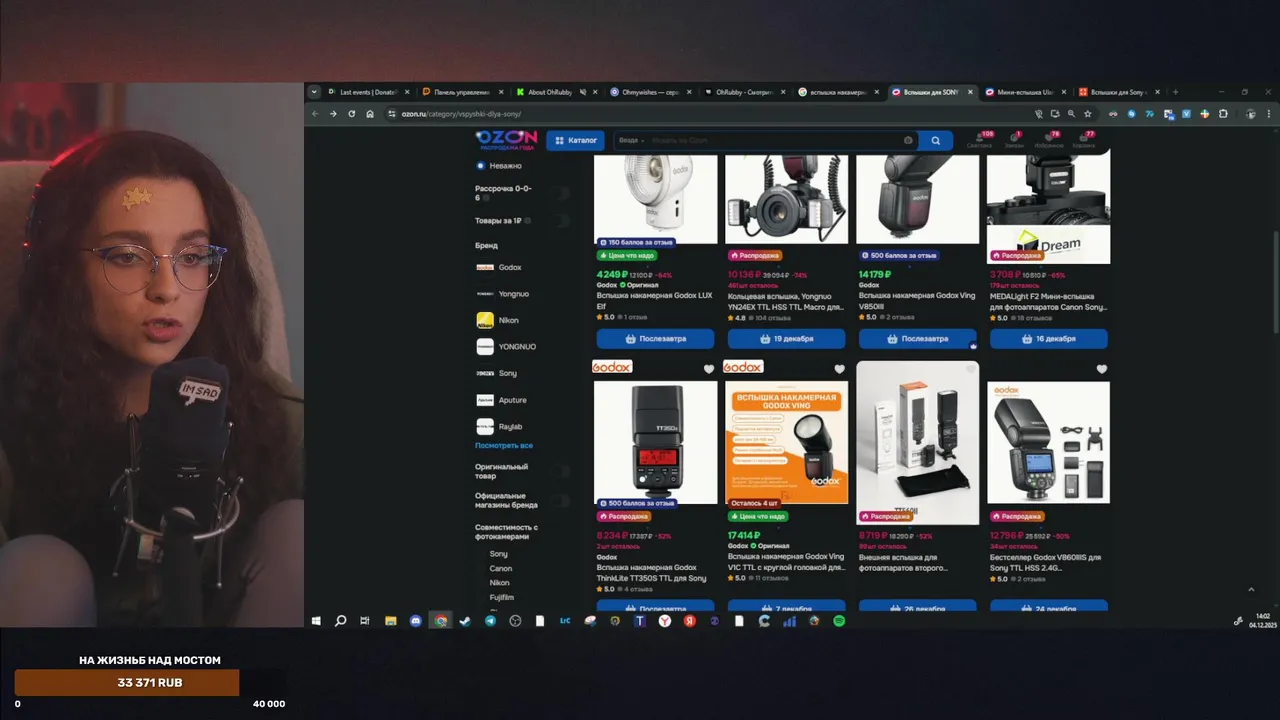1280x720 pixels.
Task: Click the Посмотреть все brands link
Action: 504,445
